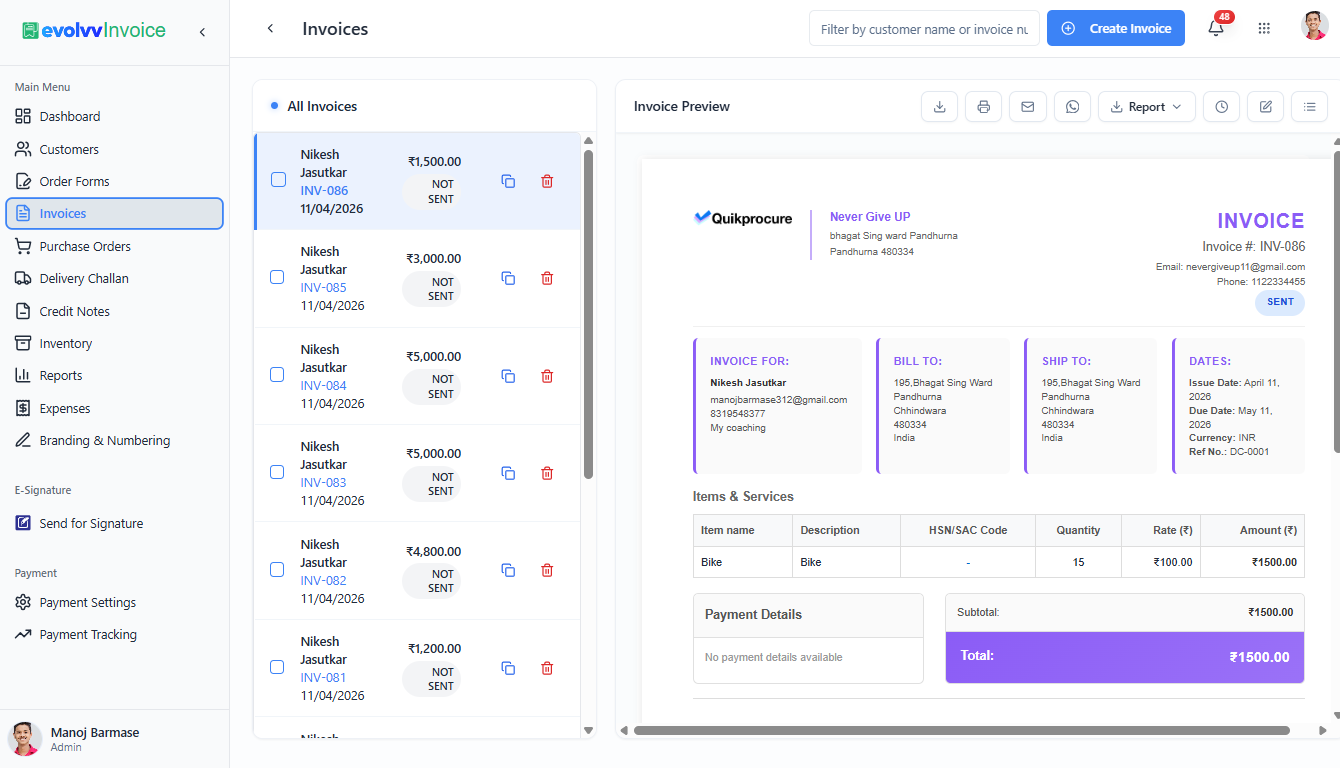The width and height of the screenshot is (1340, 768).
Task: Open the apps grid icon
Action: pos(1264,28)
